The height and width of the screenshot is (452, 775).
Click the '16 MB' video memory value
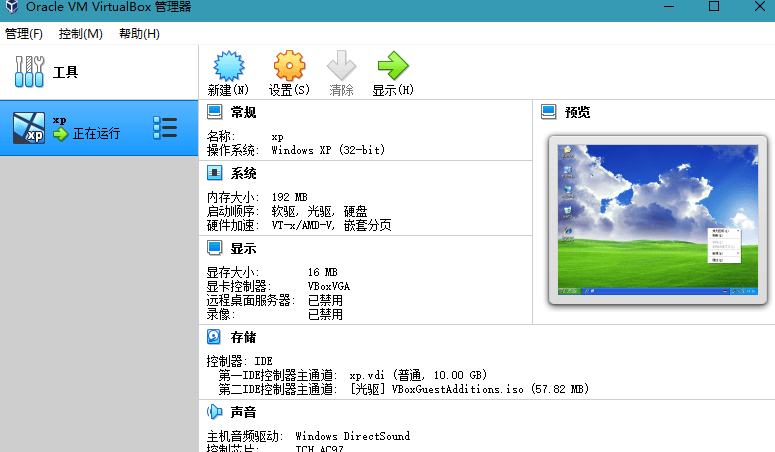(x=323, y=272)
